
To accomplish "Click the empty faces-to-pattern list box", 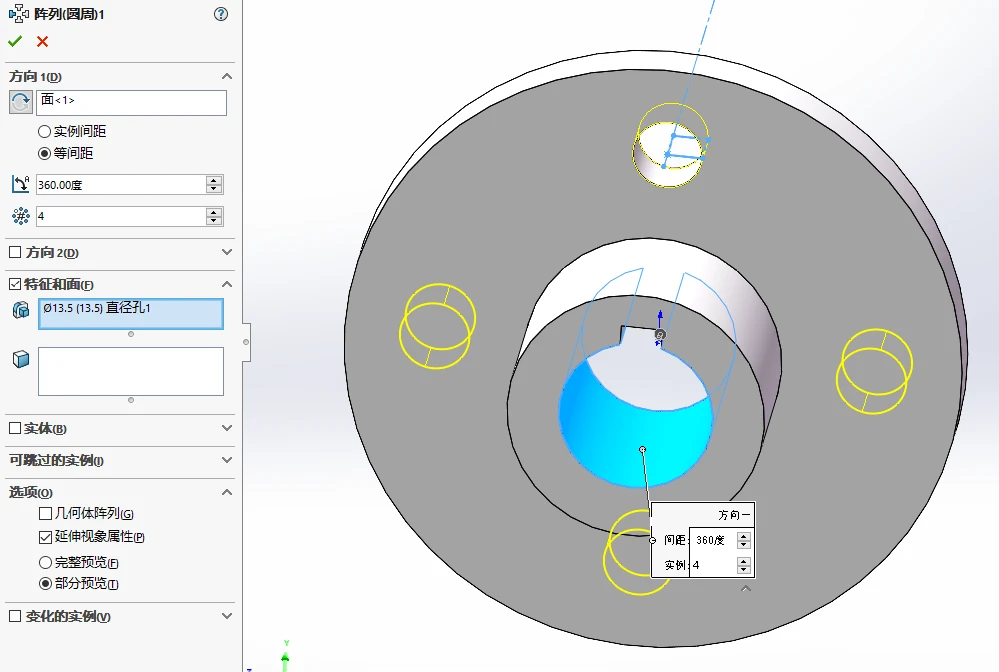I will click(131, 371).
